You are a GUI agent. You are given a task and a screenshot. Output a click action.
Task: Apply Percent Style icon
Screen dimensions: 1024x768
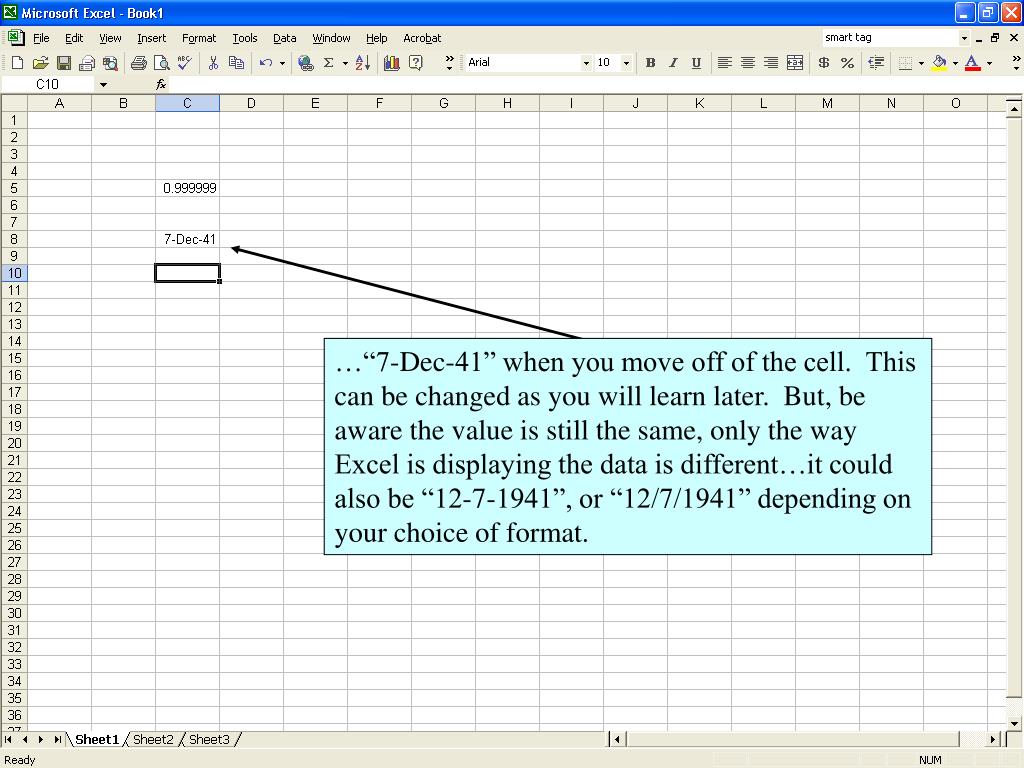point(848,63)
